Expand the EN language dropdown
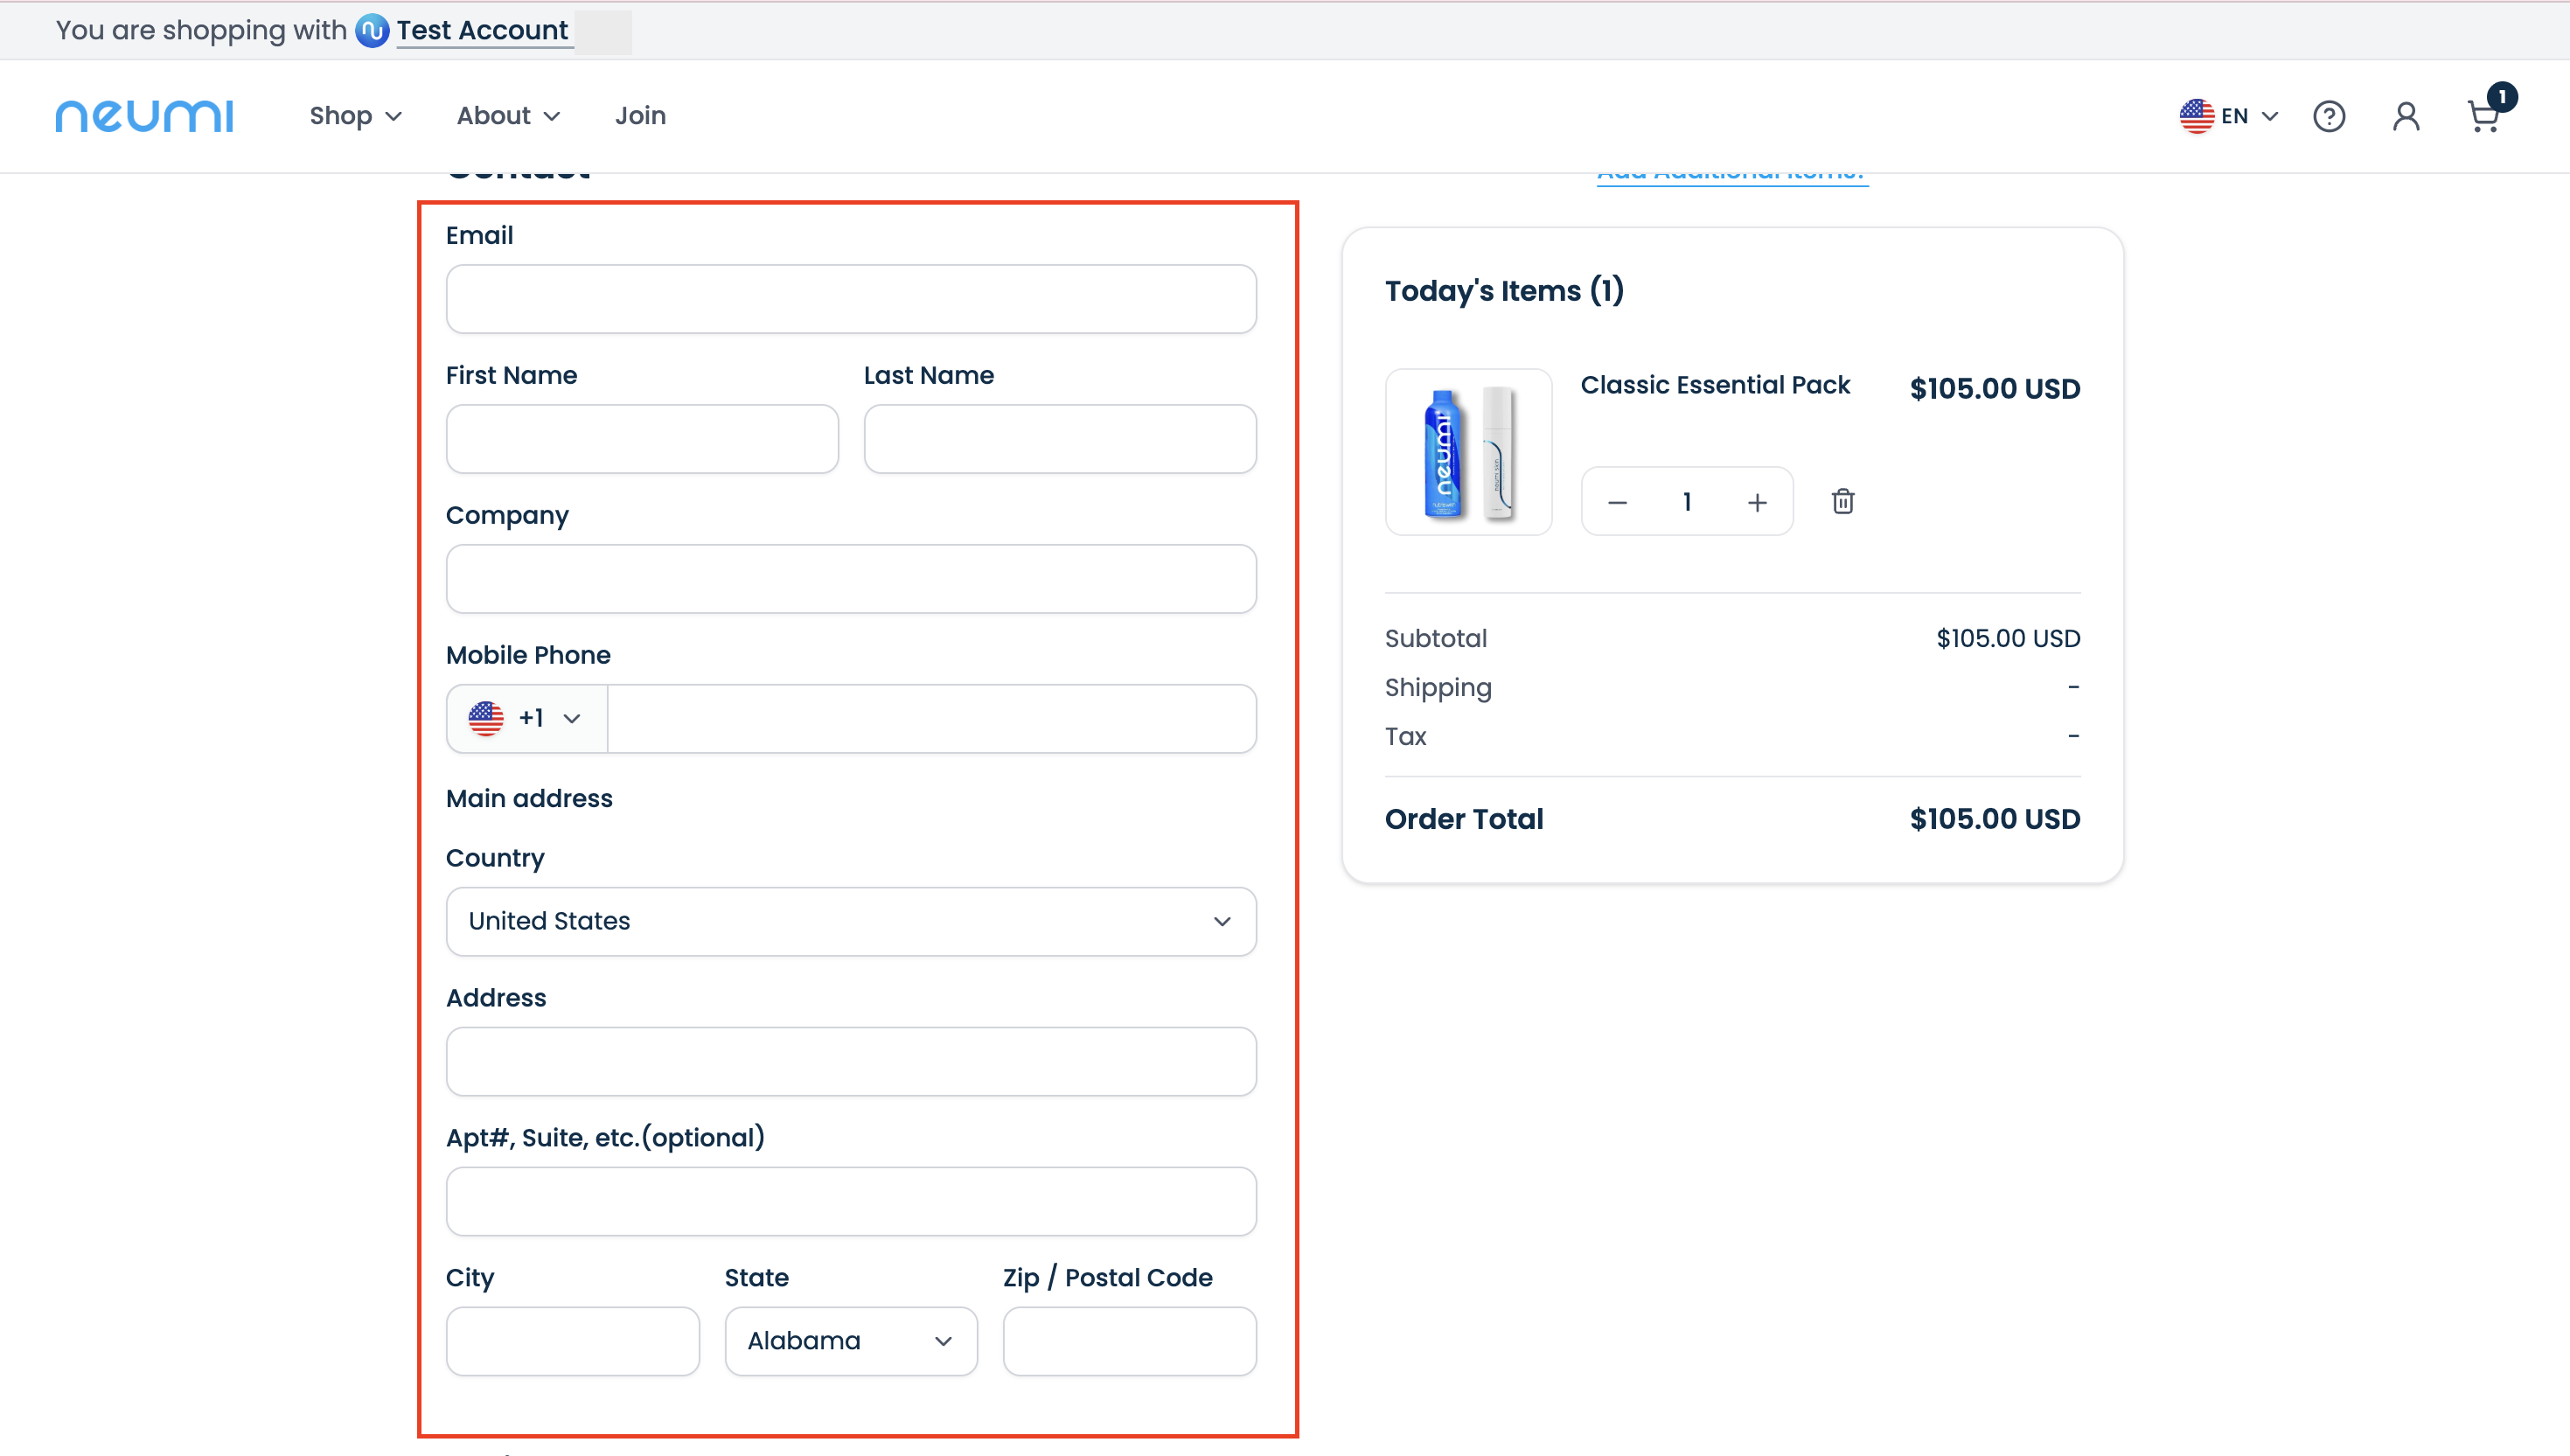Screen dimensions: 2570x1456 (2249, 116)
